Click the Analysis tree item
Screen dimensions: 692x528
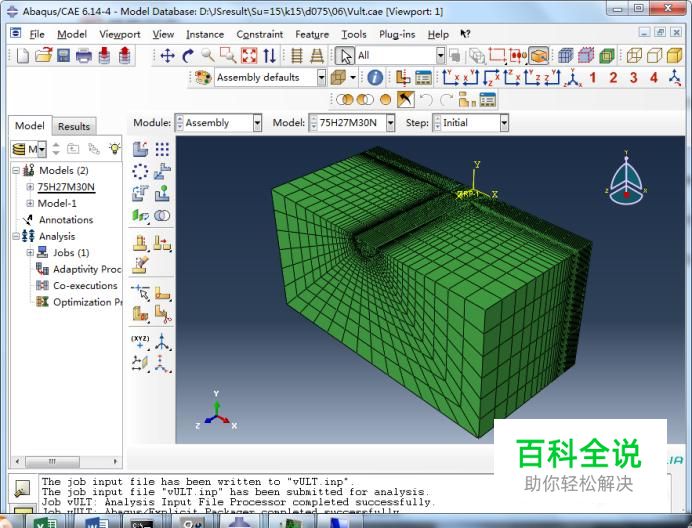point(57,236)
